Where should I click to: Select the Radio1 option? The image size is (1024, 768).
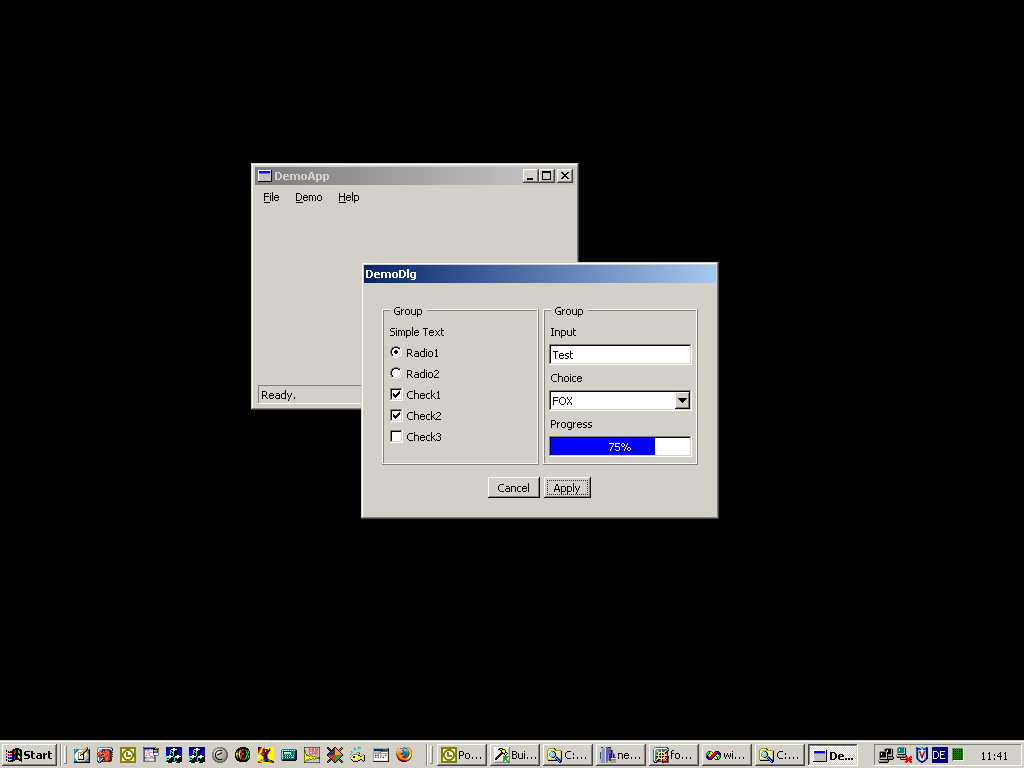[x=396, y=352]
